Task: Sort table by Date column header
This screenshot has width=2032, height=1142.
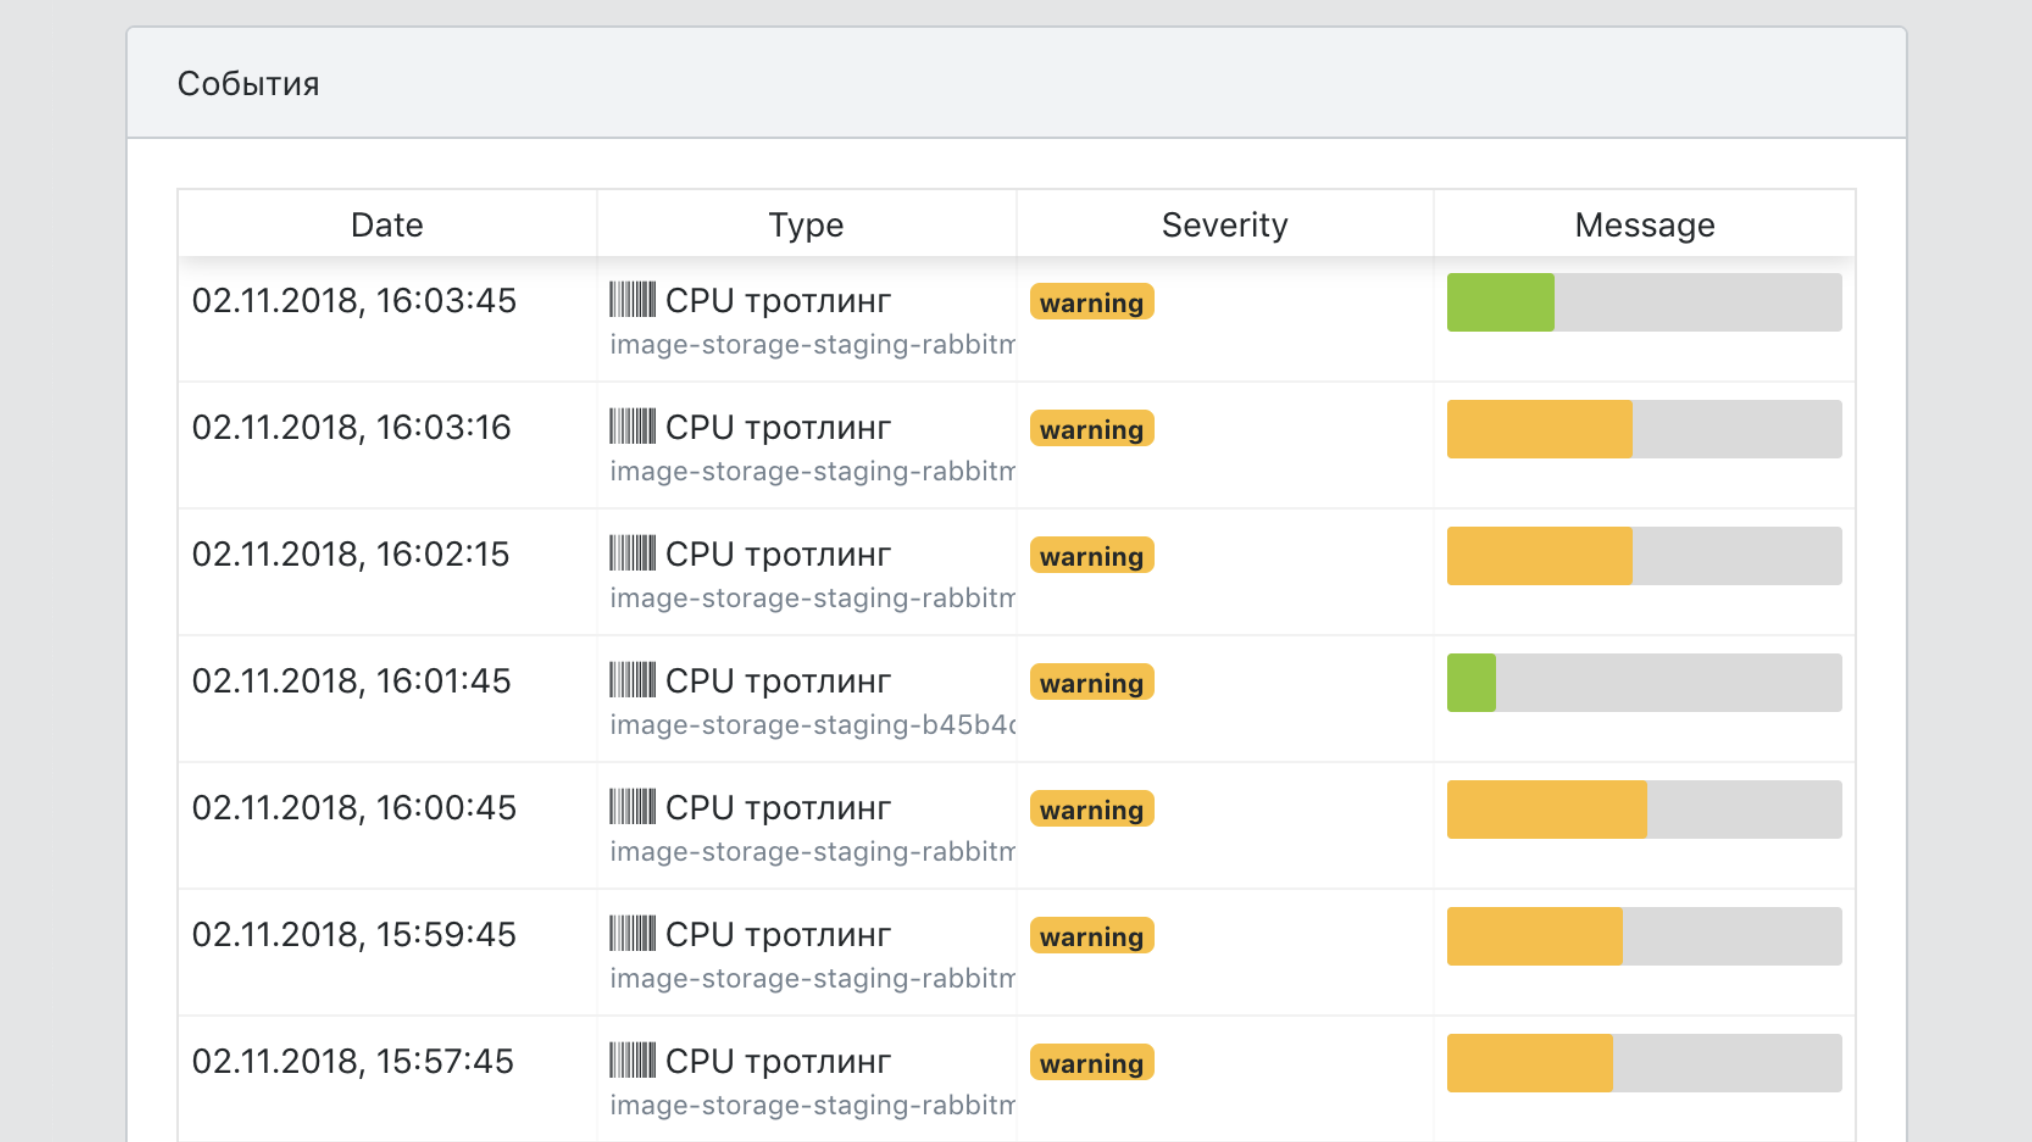Action: tap(386, 225)
